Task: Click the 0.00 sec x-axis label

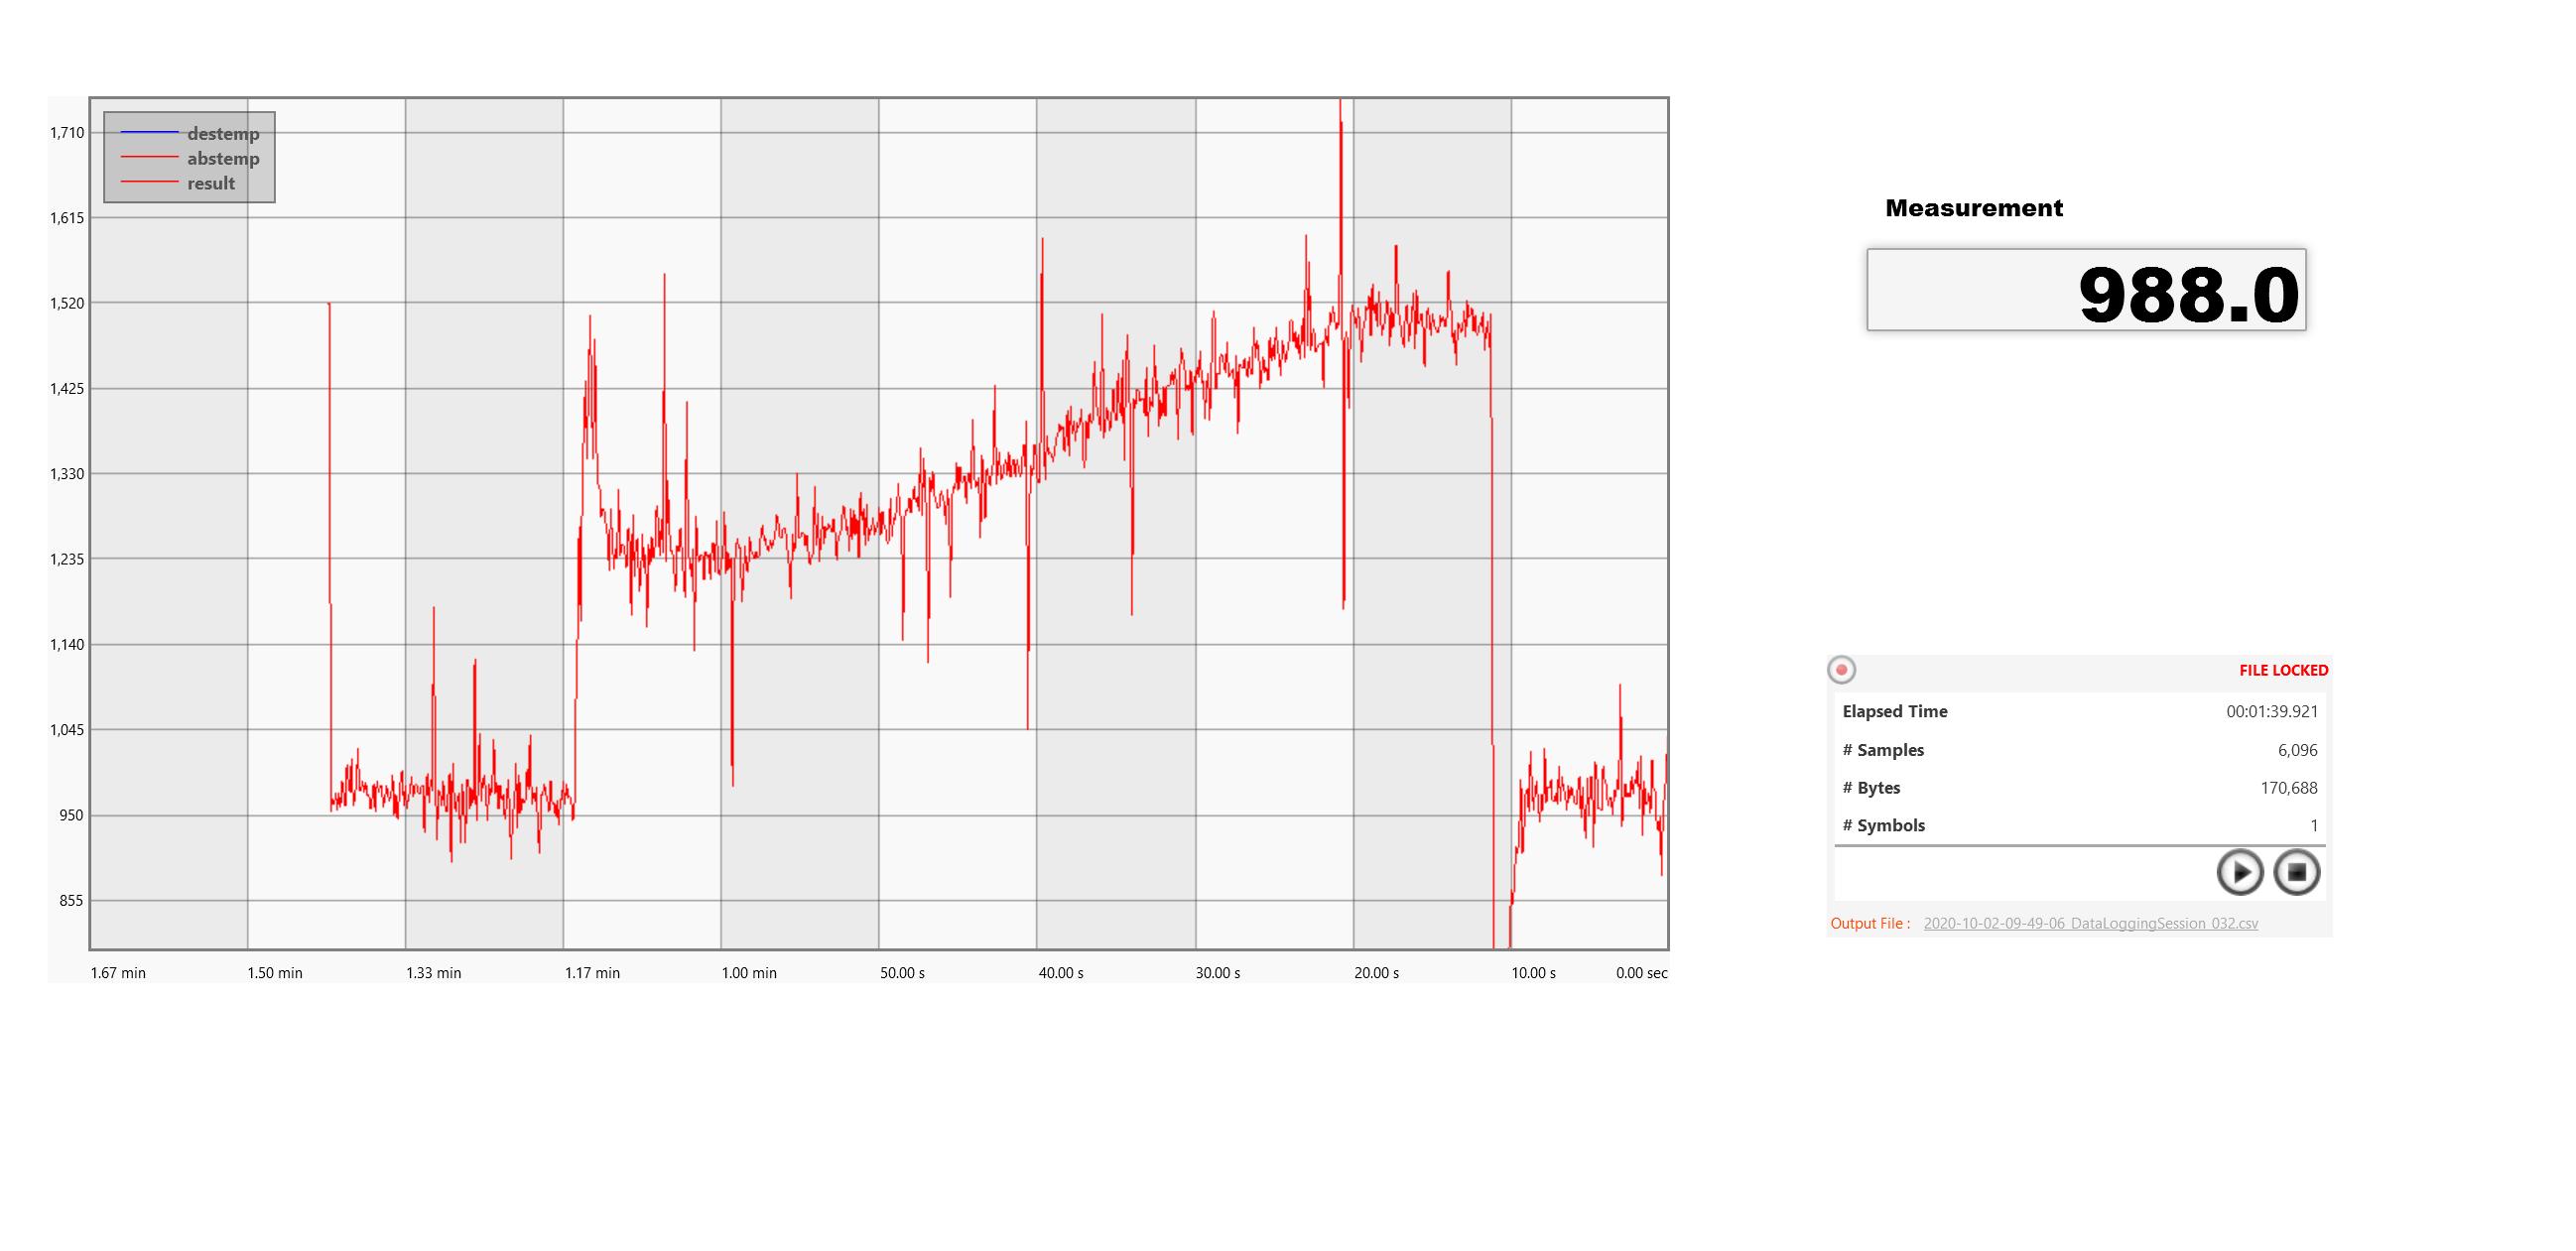Action: tap(1641, 973)
